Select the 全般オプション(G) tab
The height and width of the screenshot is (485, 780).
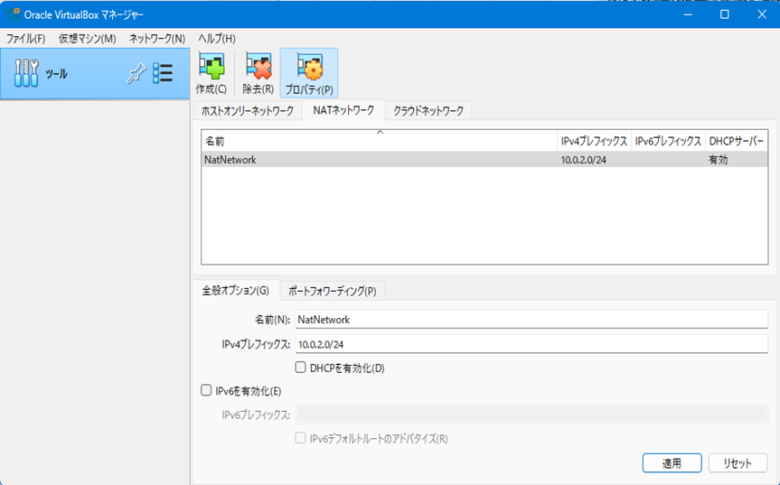[x=235, y=291]
